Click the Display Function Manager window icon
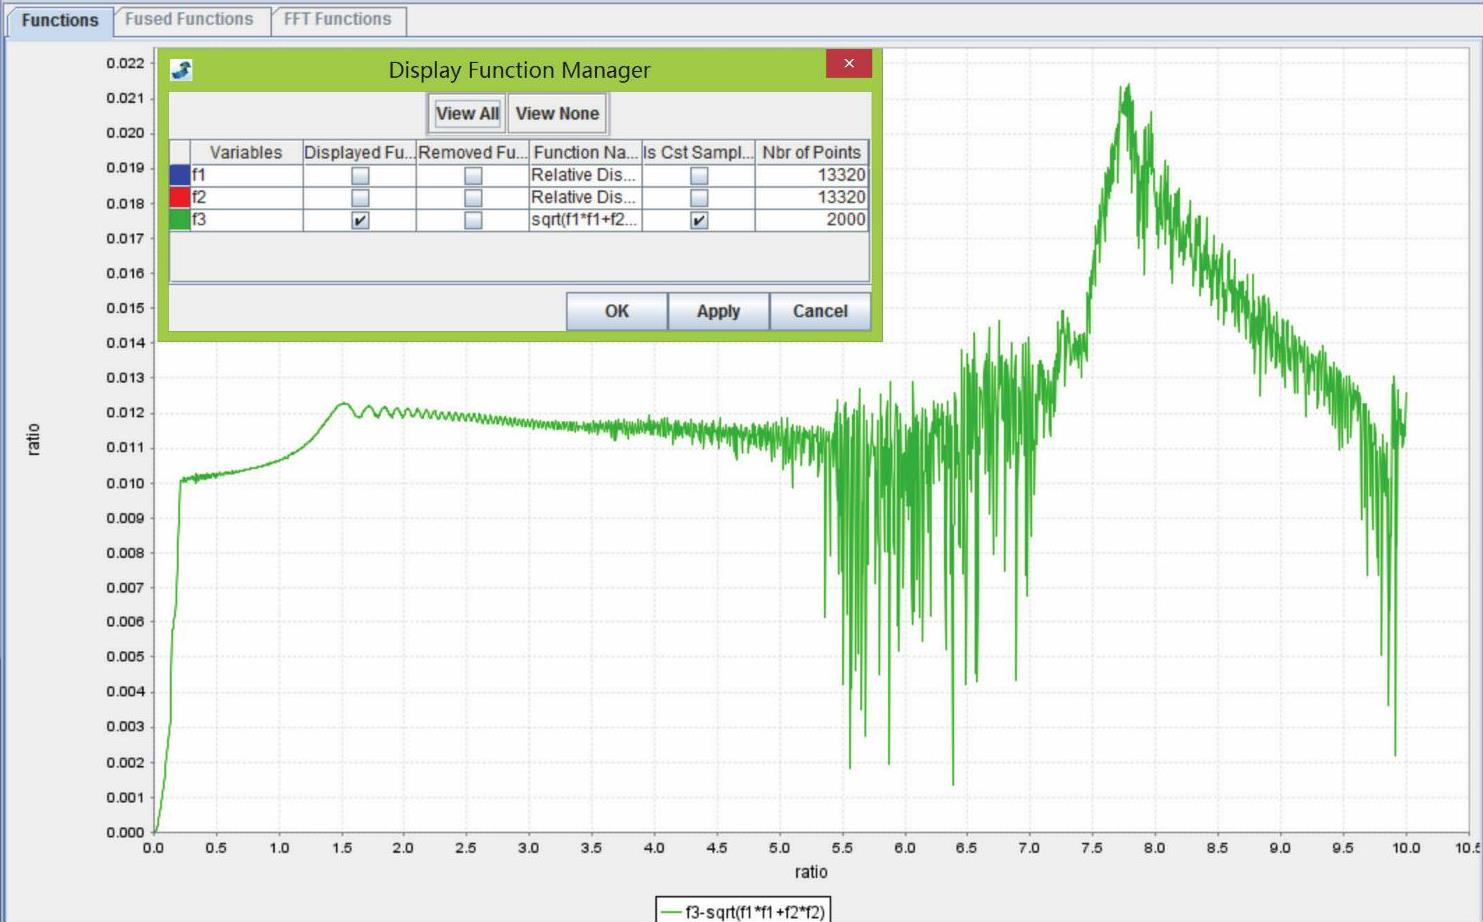 pyautogui.click(x=181, y=70)
